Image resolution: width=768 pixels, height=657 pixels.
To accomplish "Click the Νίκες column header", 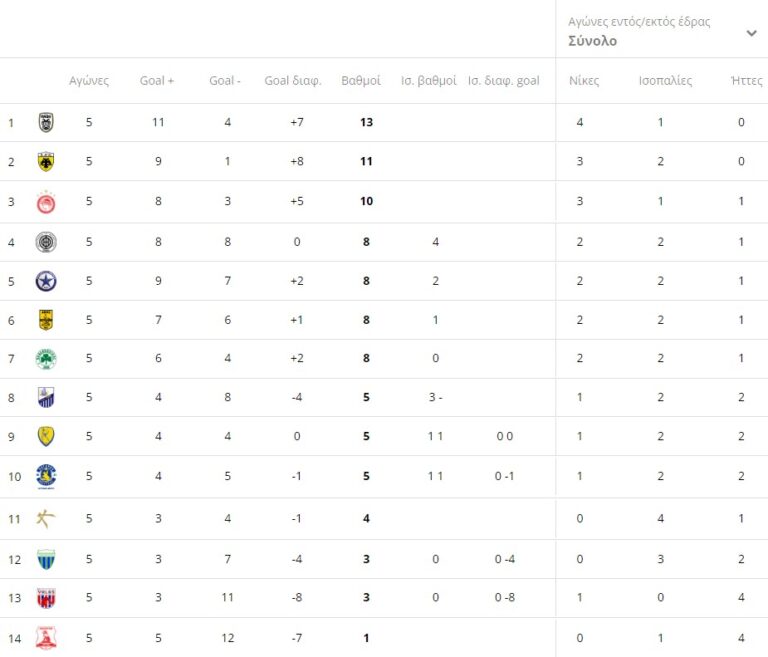I will 584,81.
